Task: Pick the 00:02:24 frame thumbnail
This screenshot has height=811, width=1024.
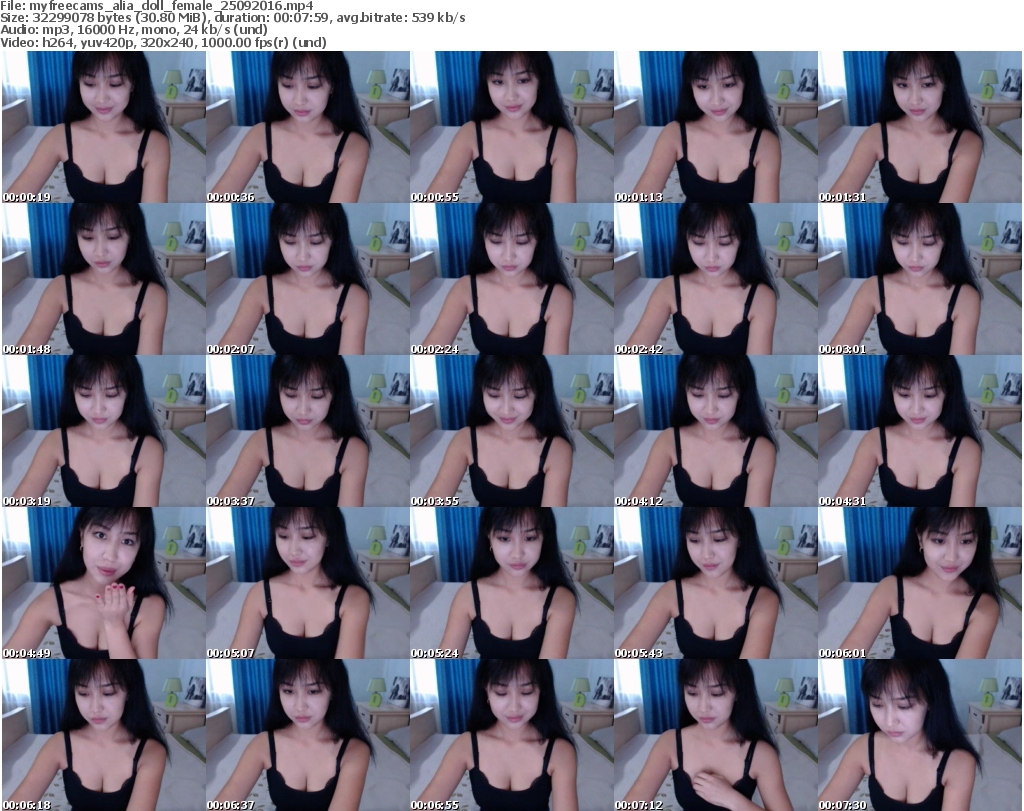Action: (x=512, y=279)
